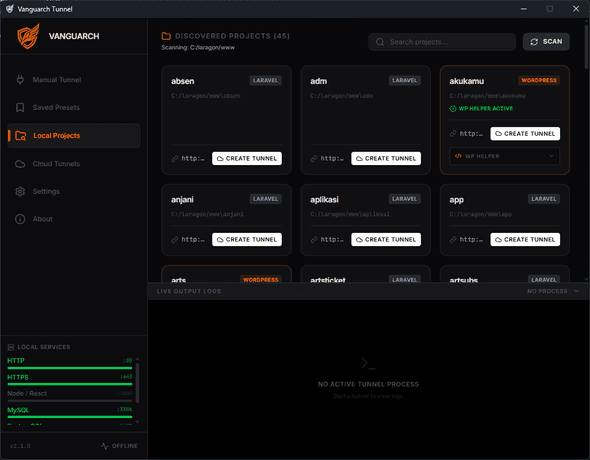Click the cloud icon next to Cloud Tunnels
This screenshot has width=590, height=460.
[20, 164]
